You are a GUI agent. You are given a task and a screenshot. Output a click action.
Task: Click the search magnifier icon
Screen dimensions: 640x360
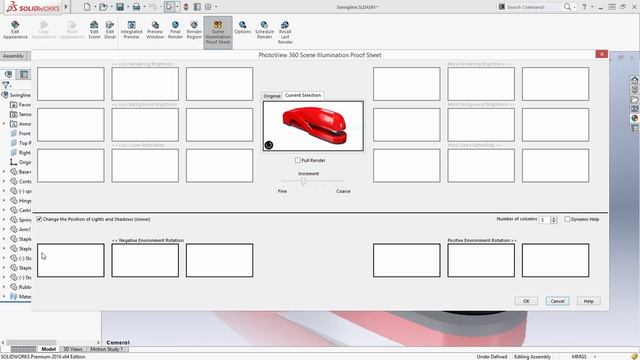pos(567,7)
